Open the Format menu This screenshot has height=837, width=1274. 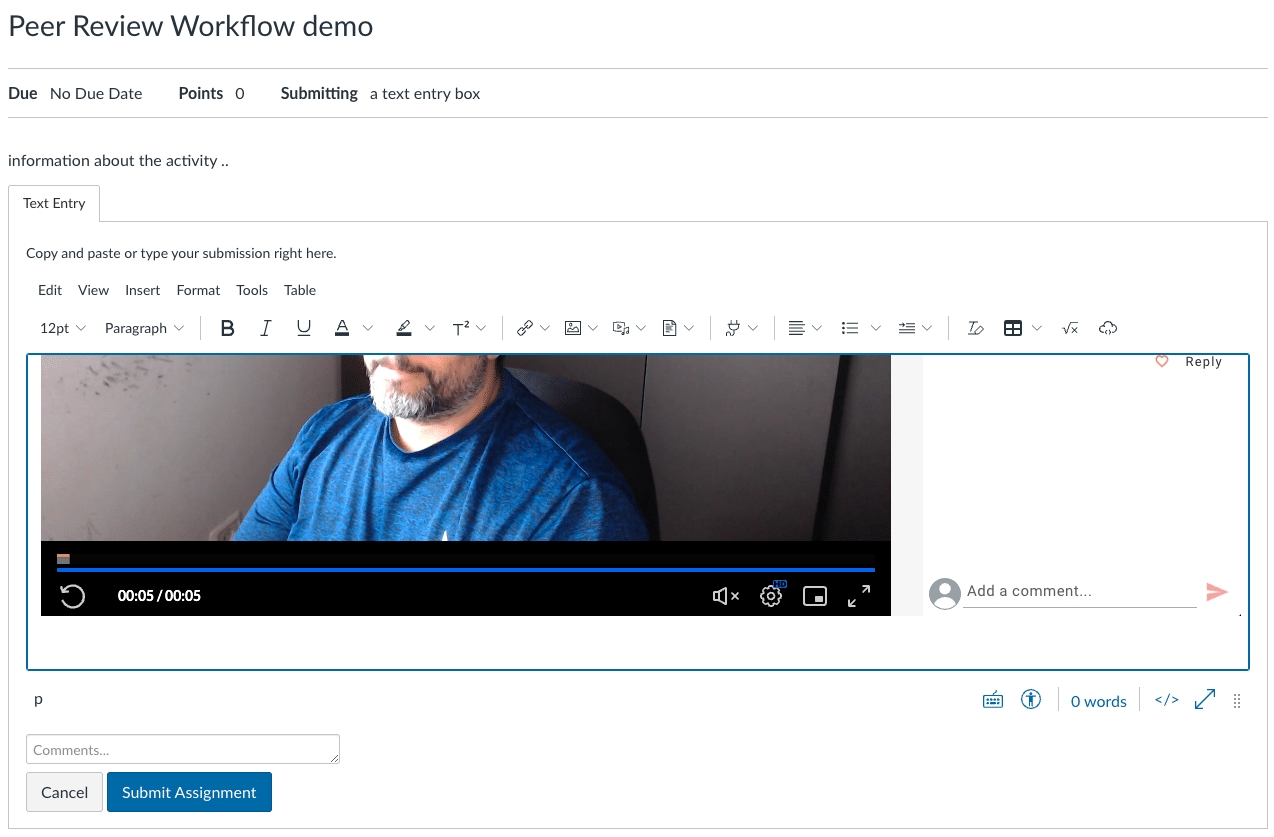tap(198, 290)
